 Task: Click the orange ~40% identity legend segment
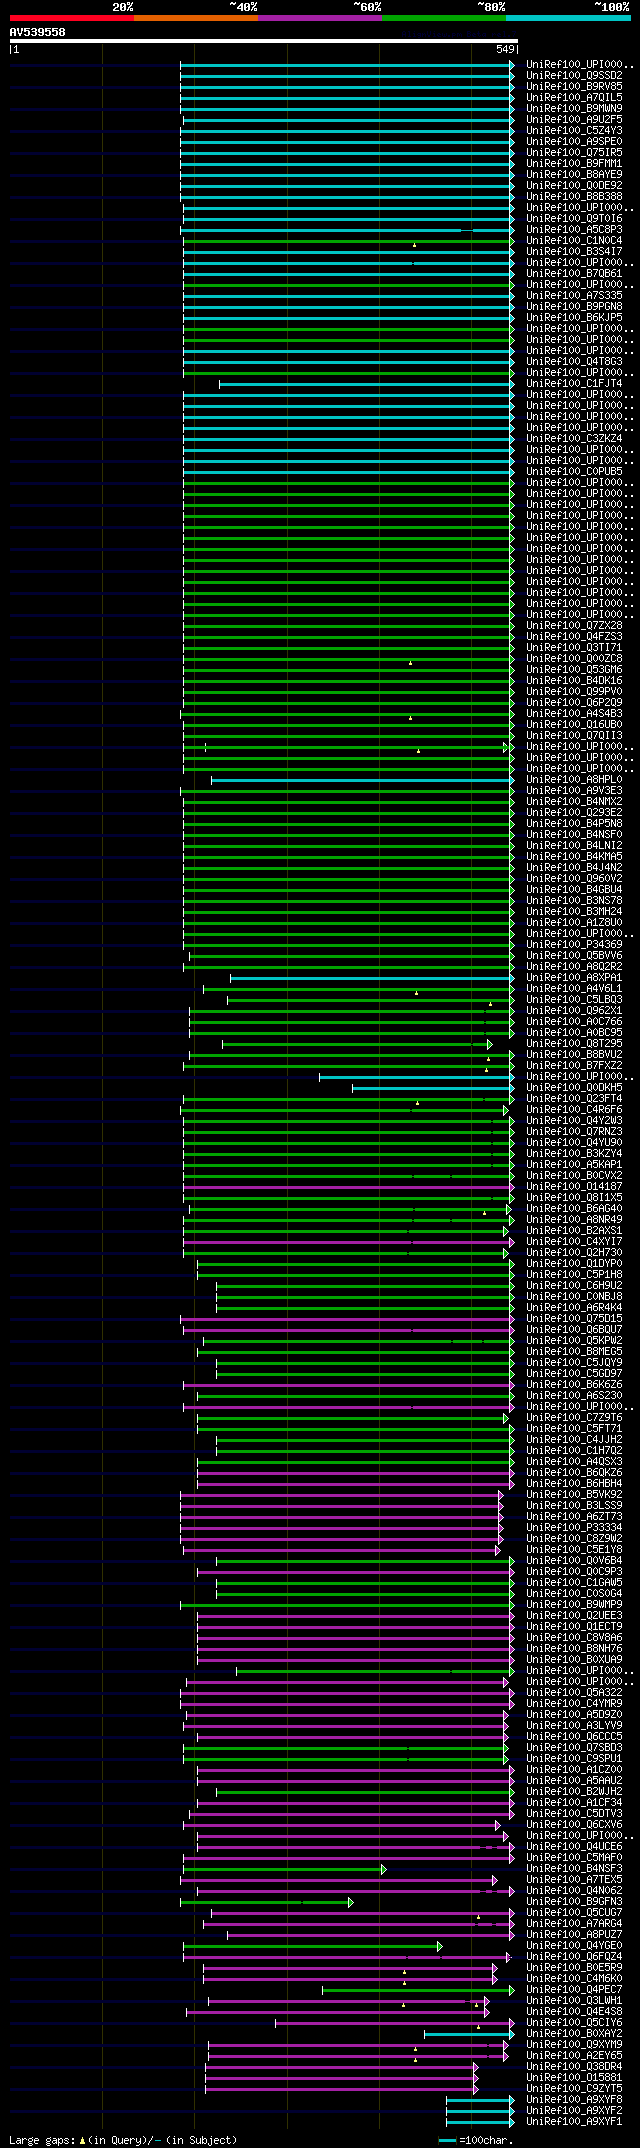[x=195, y=18]
